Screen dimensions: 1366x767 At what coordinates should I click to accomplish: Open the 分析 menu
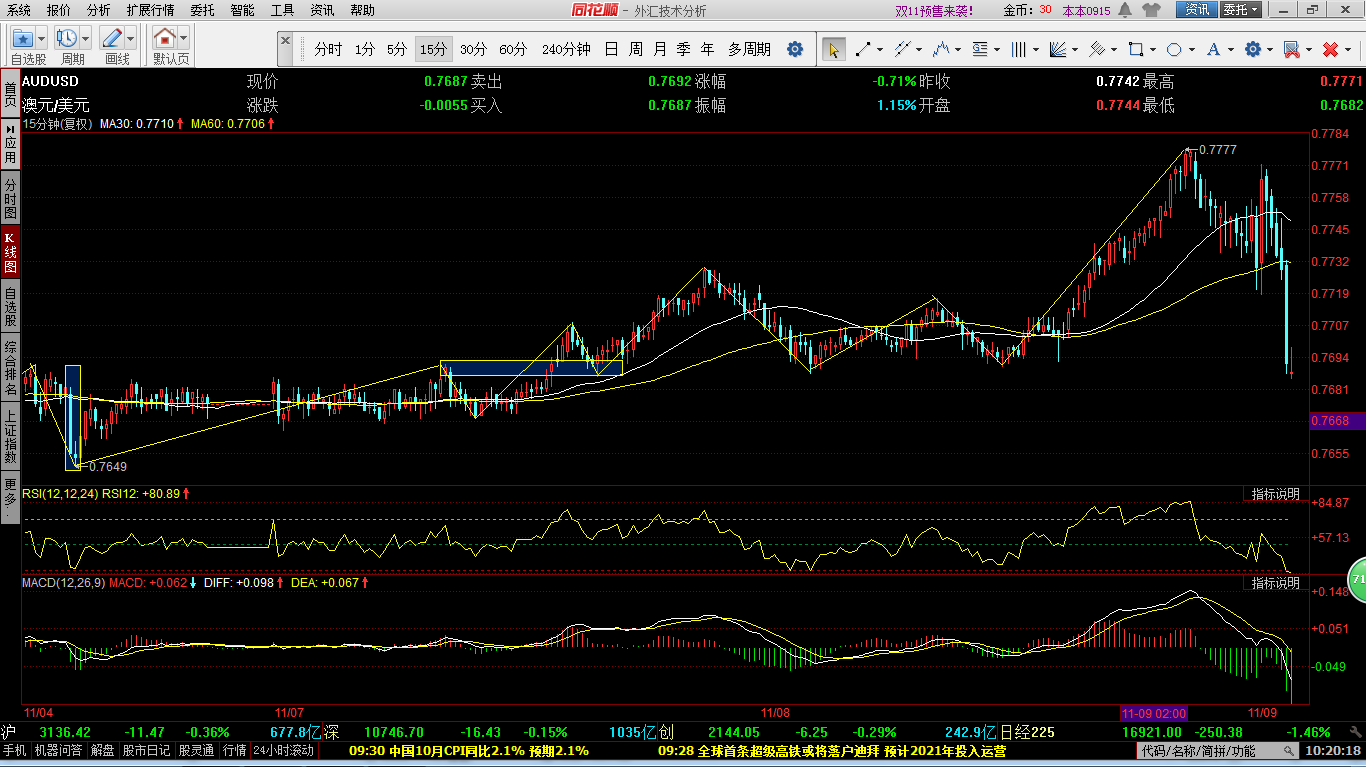98,10
